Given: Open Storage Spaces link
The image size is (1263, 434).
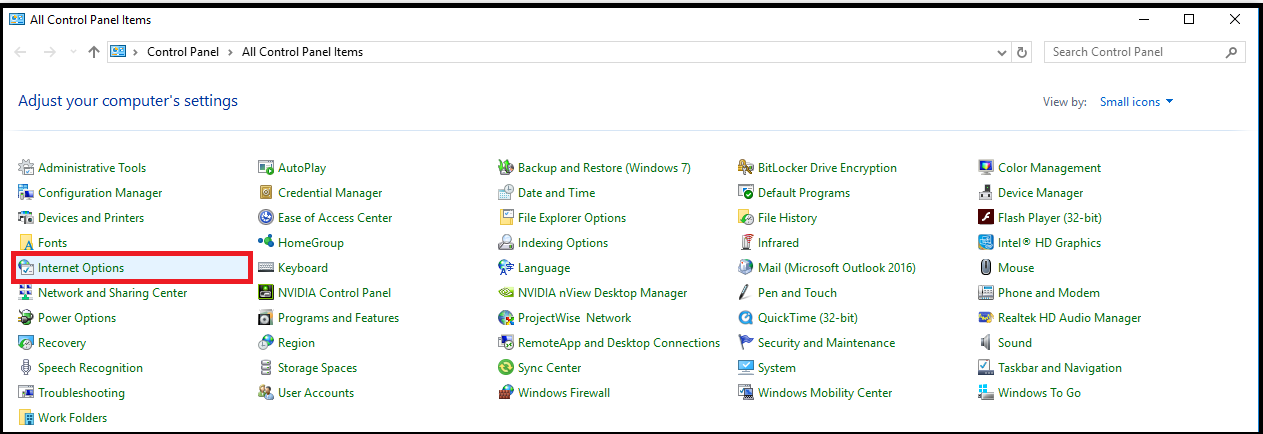Looking at the screenshot, I should coord(317,368).
